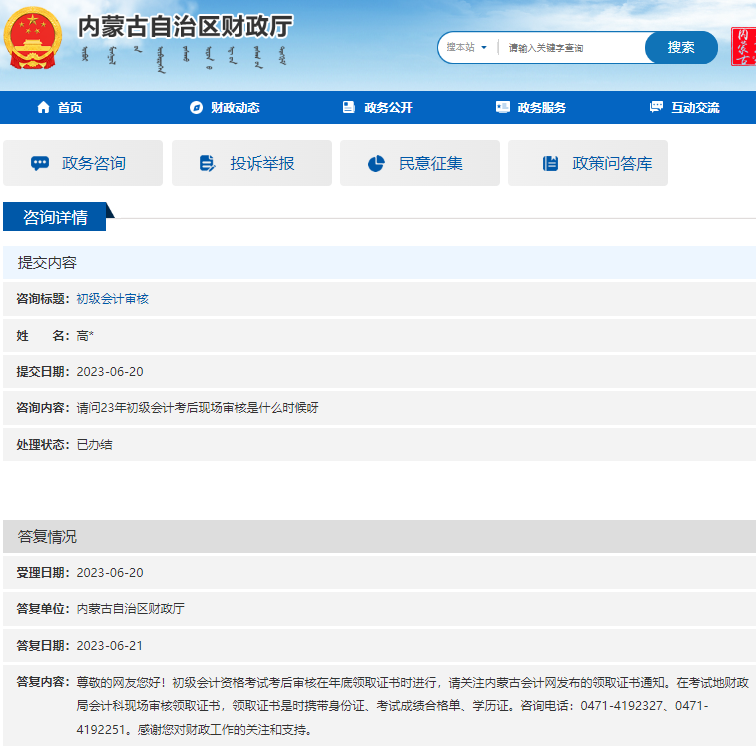Click the compass icon beside 财政动态
This screenshot has width=756, height=746.
196,108
